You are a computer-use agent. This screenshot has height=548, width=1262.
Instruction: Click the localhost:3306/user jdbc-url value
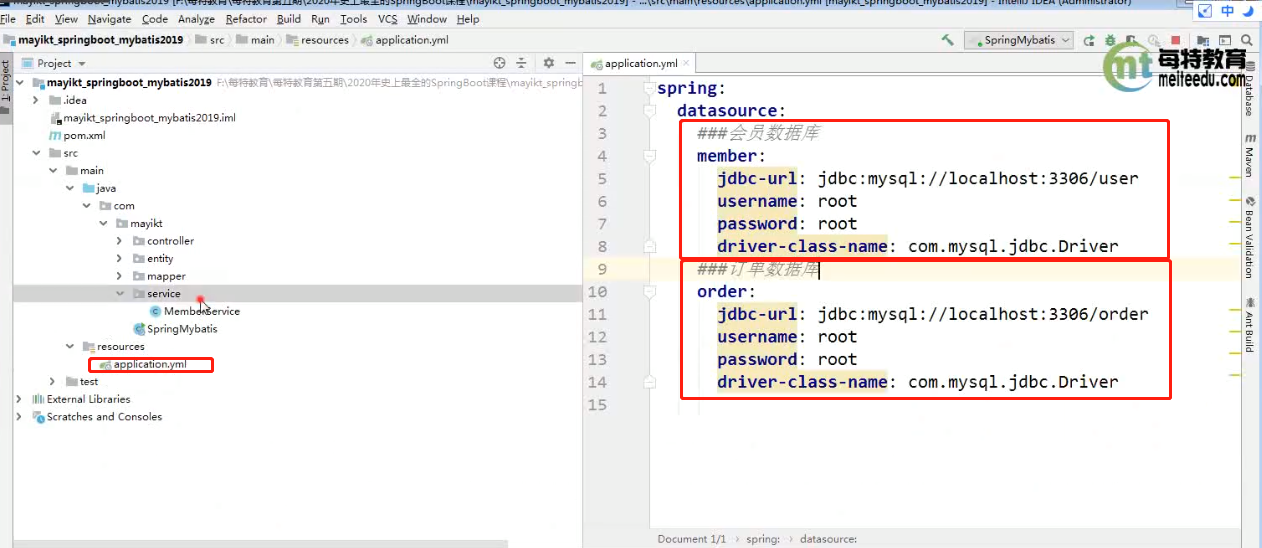(x=978, y=179)
